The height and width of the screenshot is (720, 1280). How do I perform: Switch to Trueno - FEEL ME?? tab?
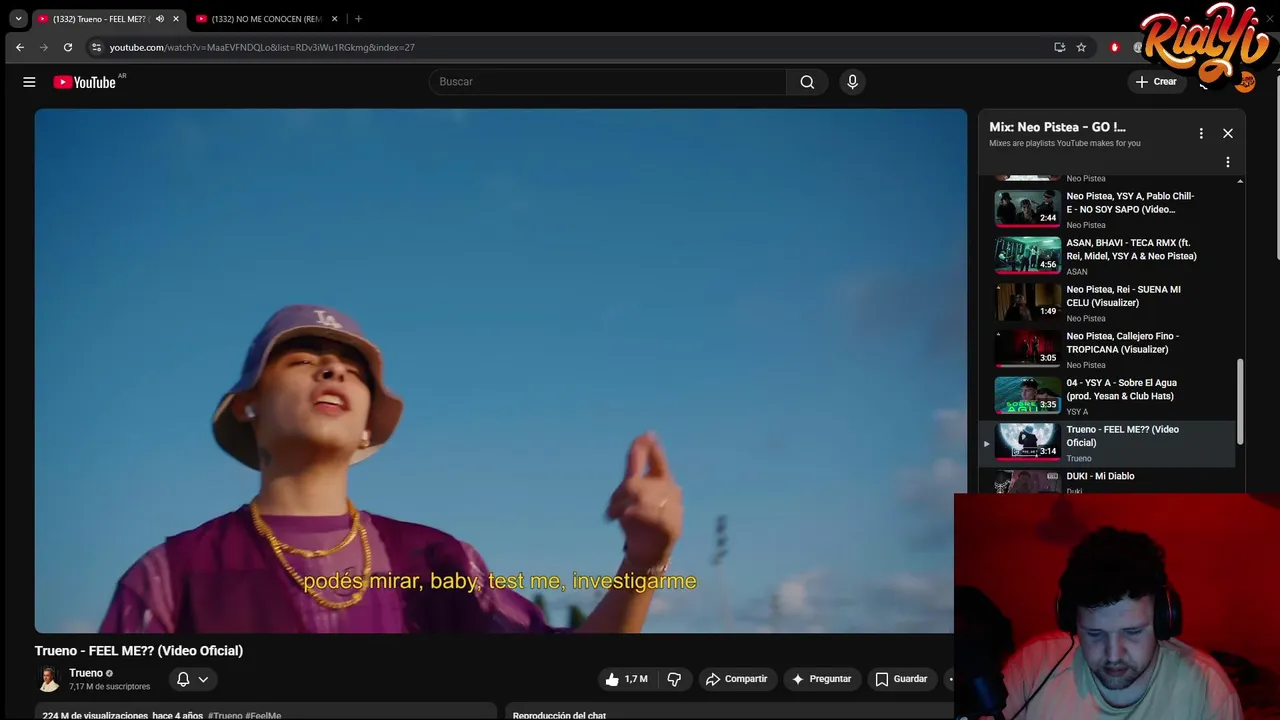click(x=99, y=18)
